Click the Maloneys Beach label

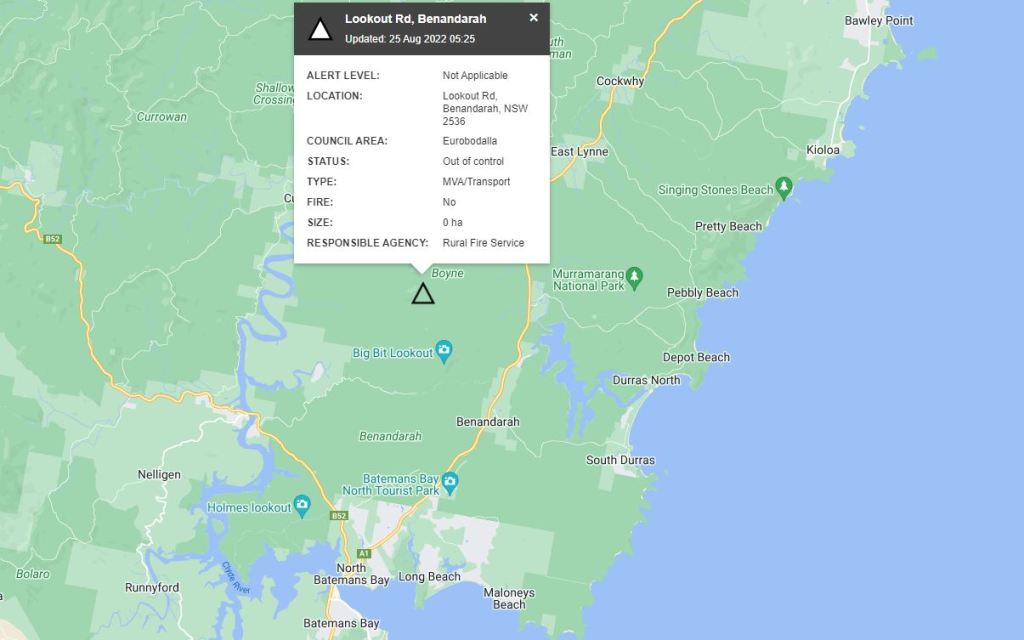(509, 598)
